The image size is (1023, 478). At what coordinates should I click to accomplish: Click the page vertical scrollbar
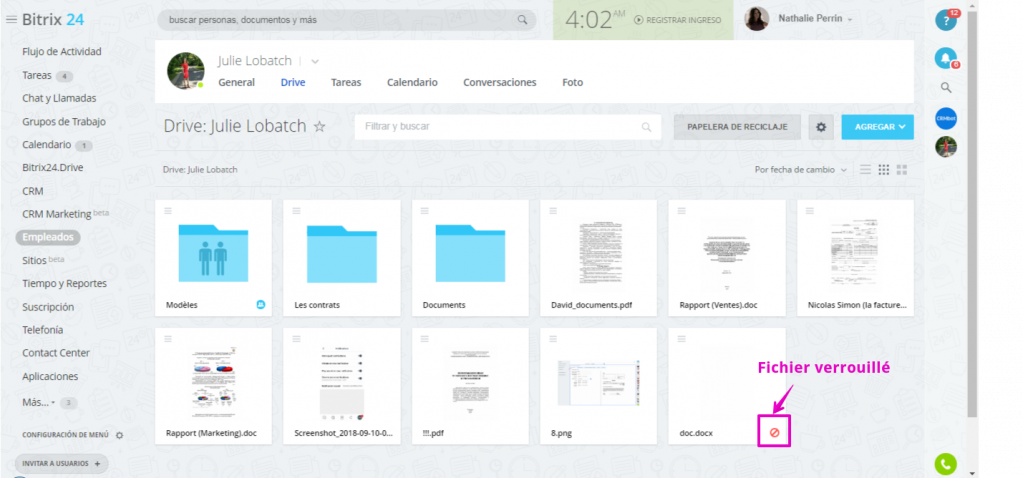coord(973,215)
